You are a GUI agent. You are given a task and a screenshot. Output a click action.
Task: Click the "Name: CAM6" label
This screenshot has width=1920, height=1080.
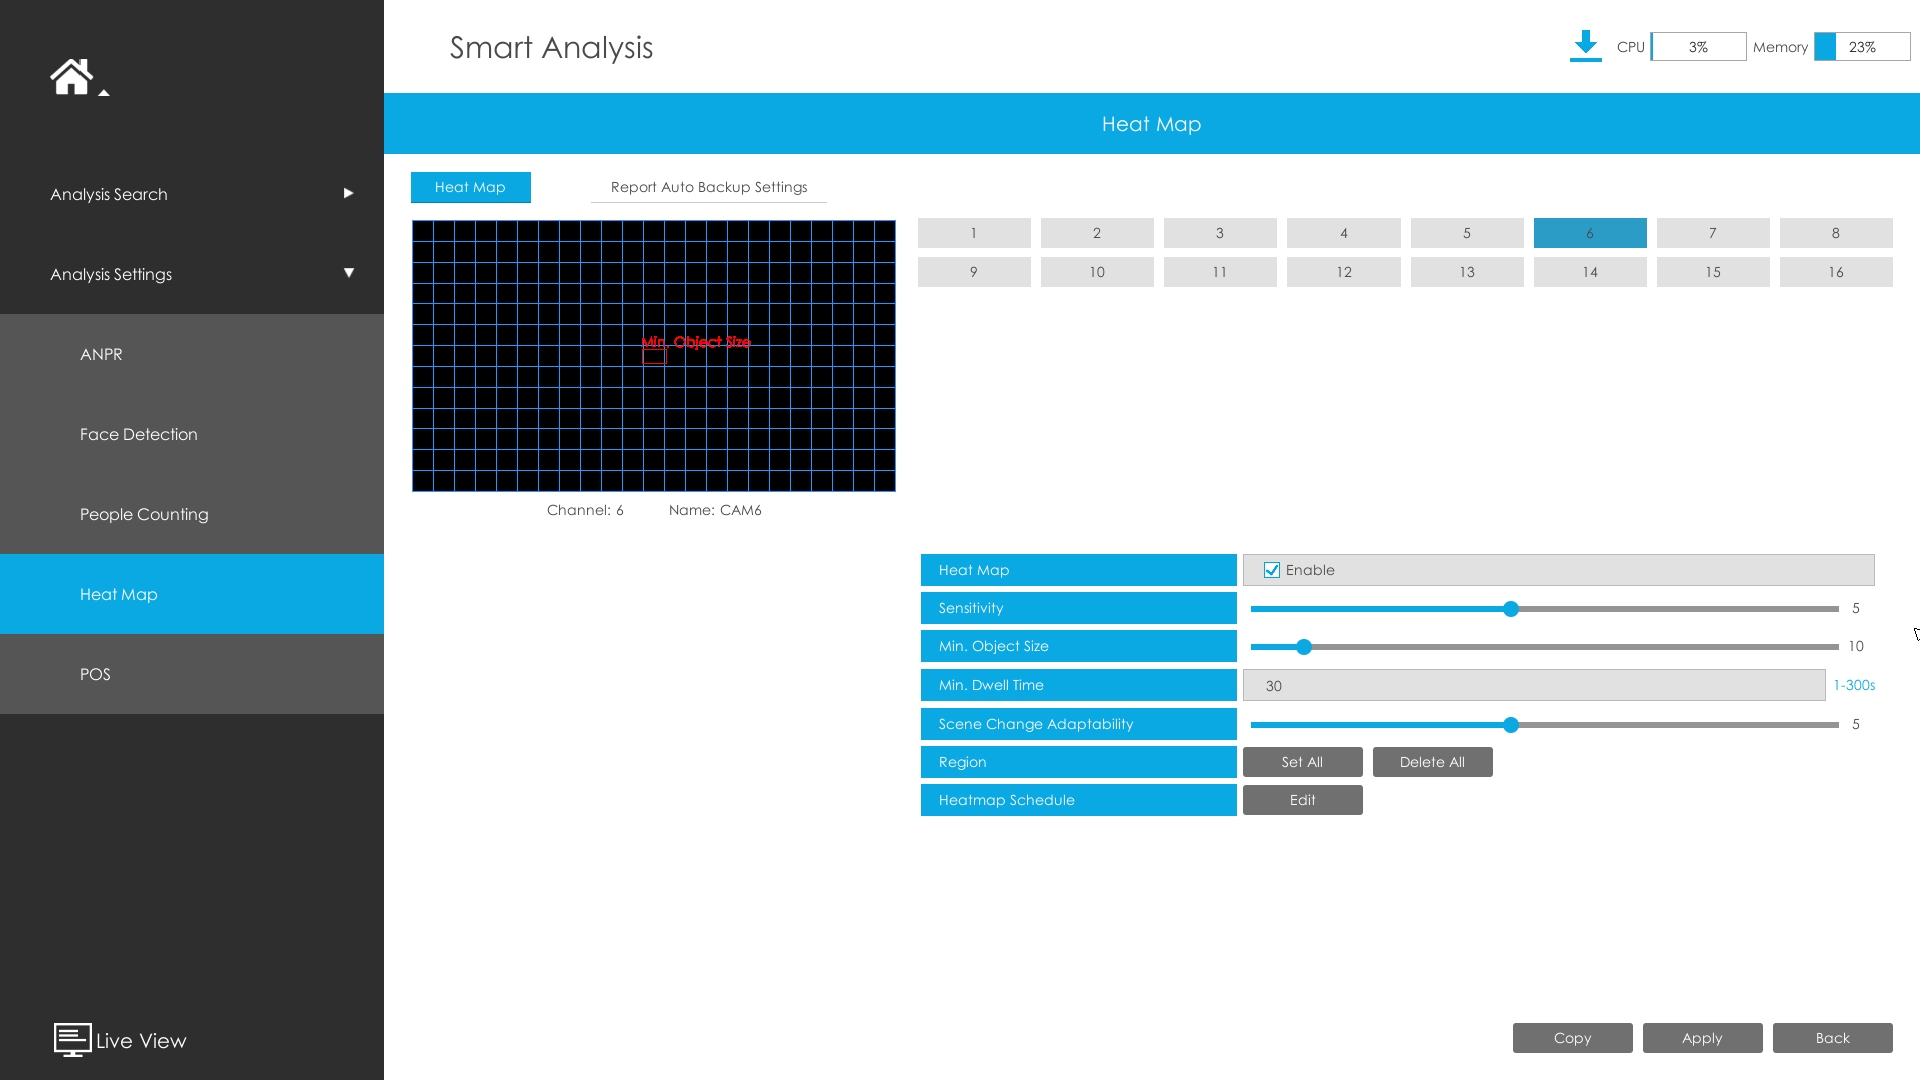pos(715,510)
